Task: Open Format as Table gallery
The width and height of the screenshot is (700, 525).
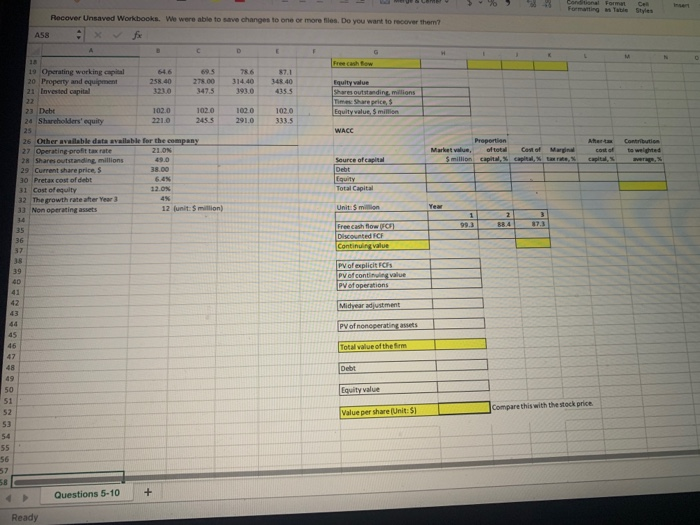Action: coord(616,6)
